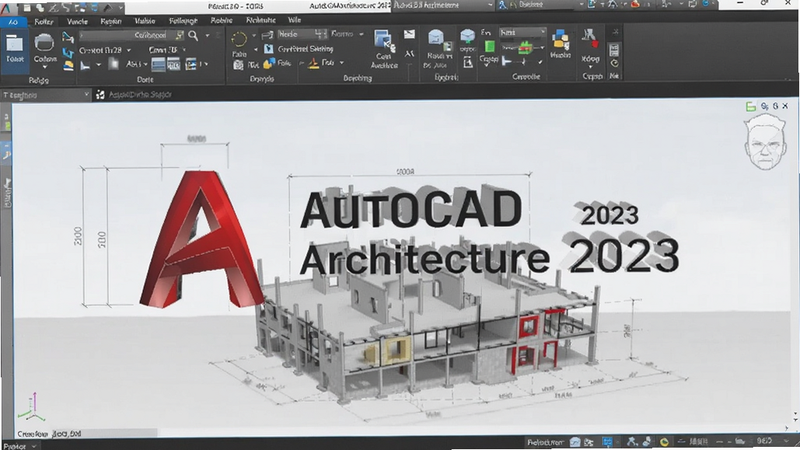Click the yellow-green circle icon in the status bar
The height and width of the screenshot is (450, 800).
point(664,442)
